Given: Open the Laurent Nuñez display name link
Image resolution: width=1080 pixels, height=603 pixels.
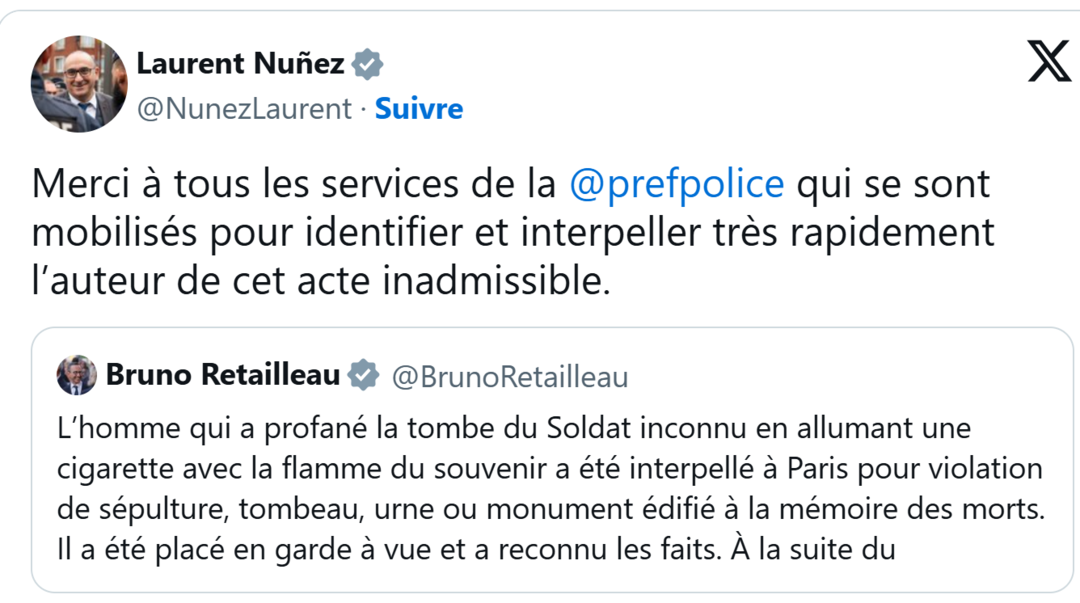Looking at the screenshot, I should coord(240,64).
